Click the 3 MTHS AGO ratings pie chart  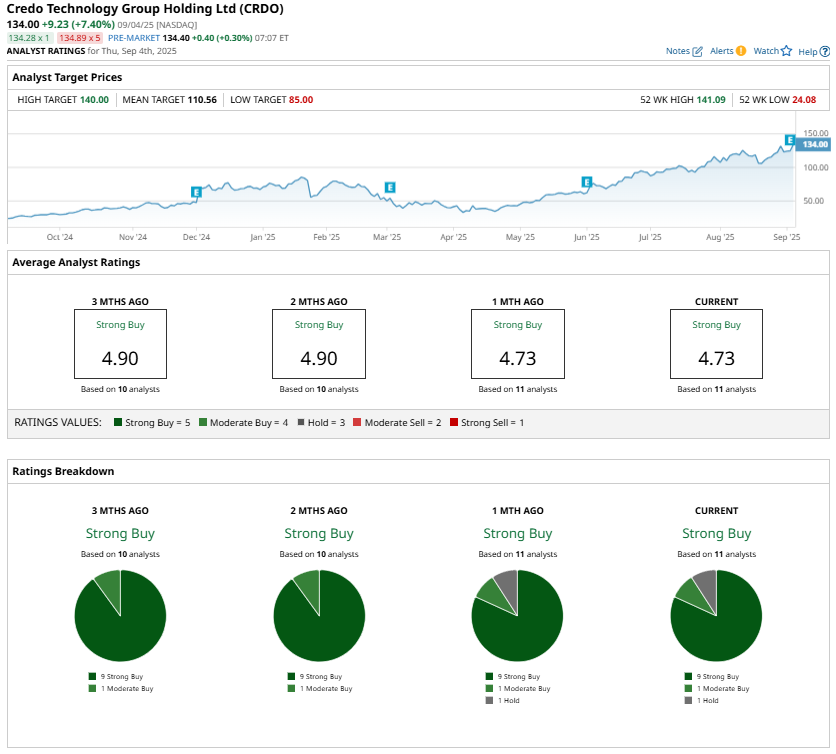coord(120,616)
